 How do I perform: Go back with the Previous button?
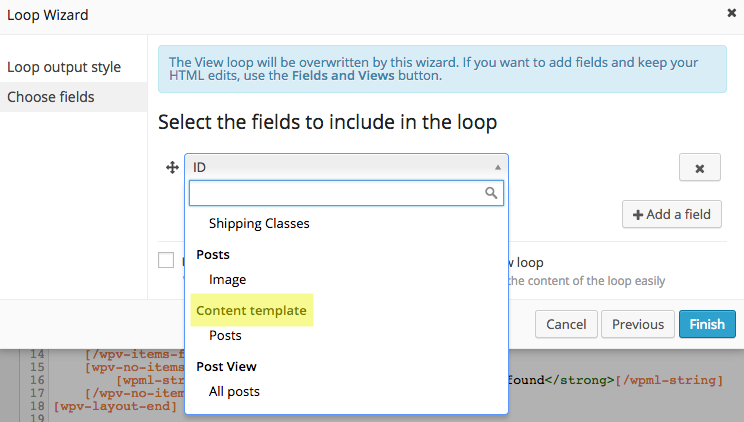pos(638,324)
